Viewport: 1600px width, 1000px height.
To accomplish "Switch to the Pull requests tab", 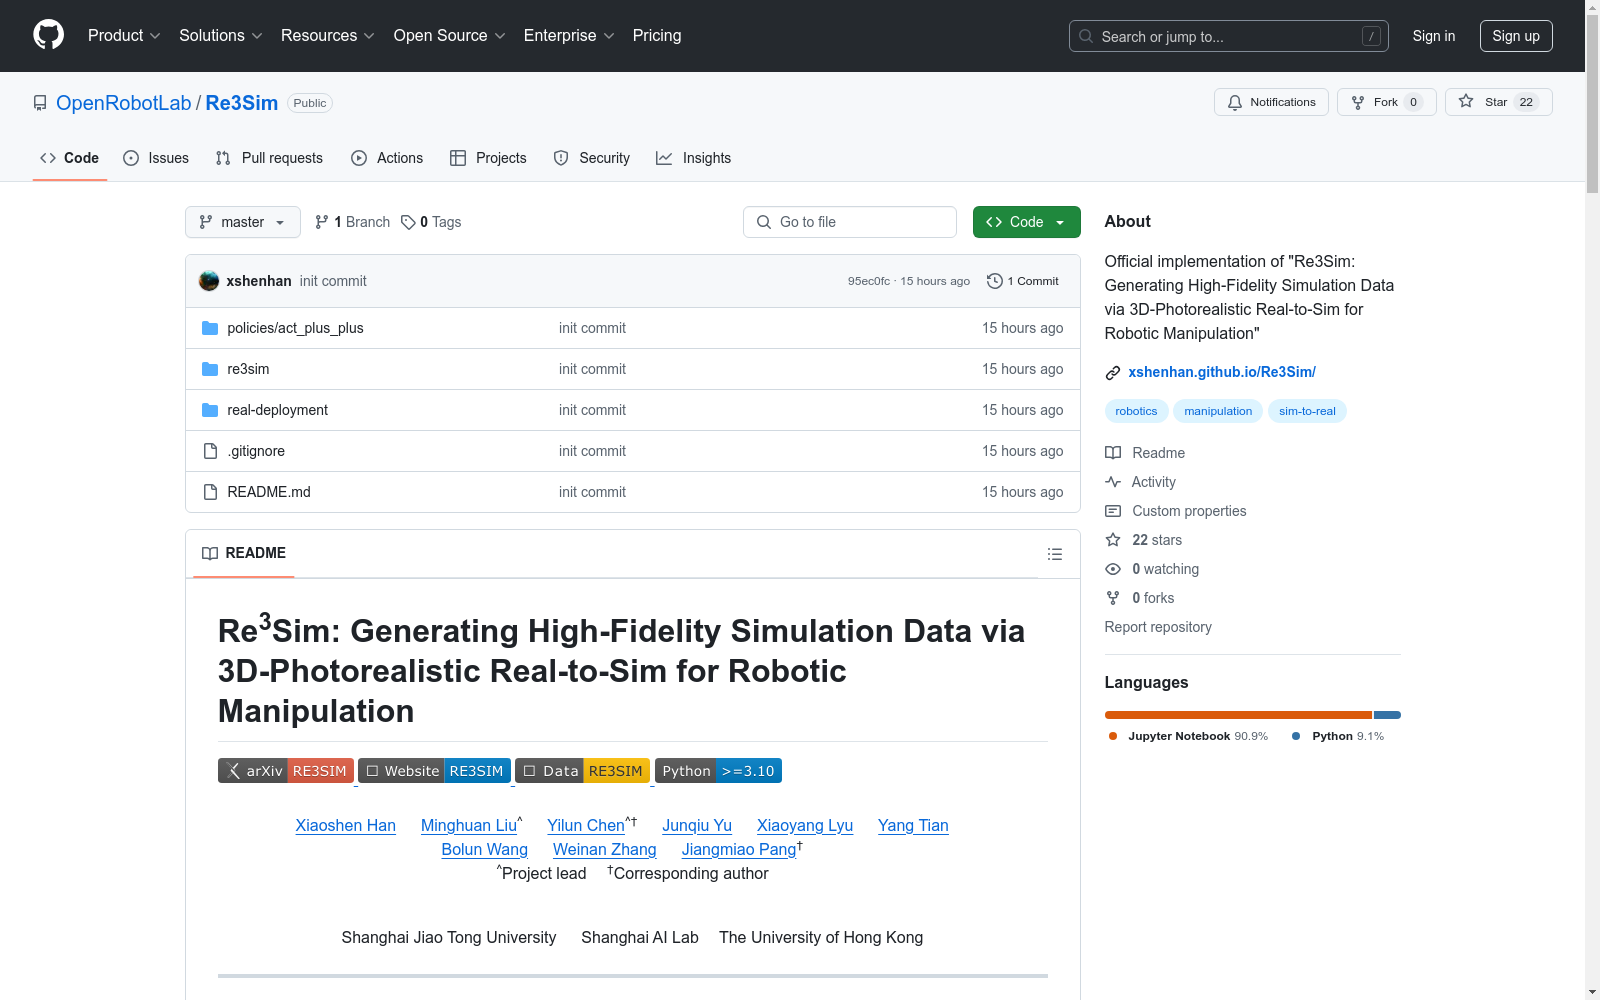I will click(x=269, y=158).
